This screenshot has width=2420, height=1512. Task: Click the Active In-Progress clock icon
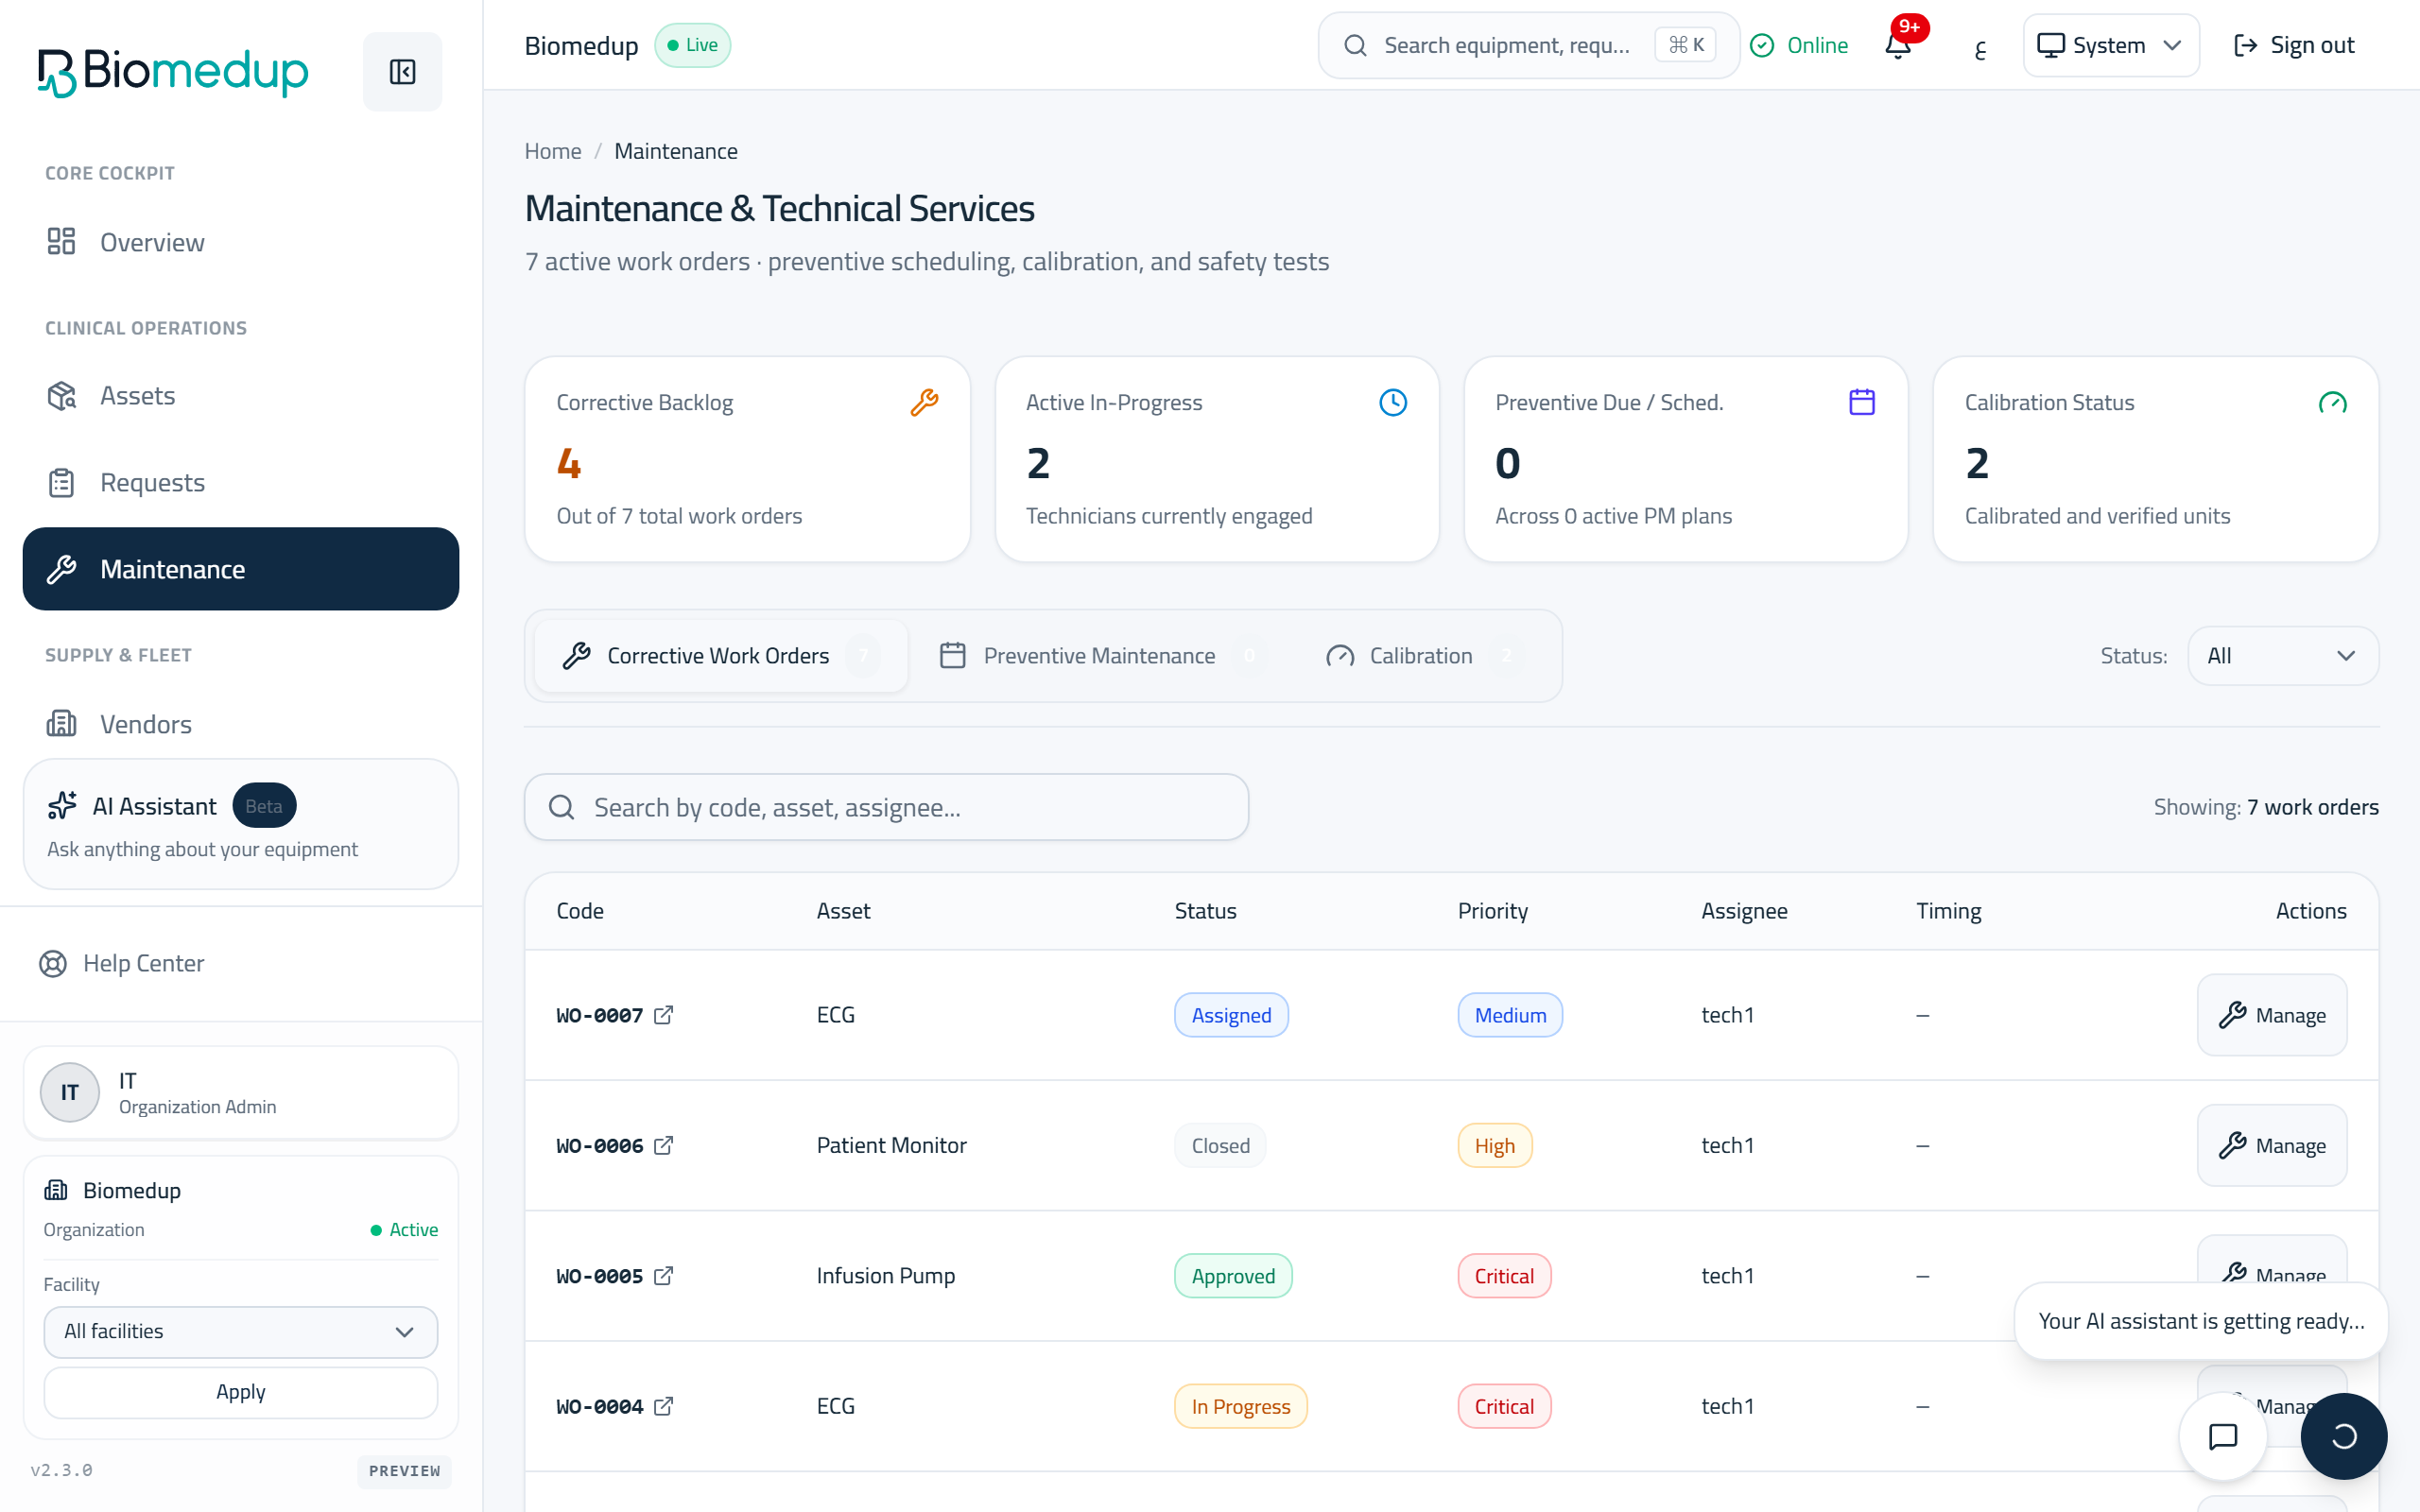coord(1393,402)
